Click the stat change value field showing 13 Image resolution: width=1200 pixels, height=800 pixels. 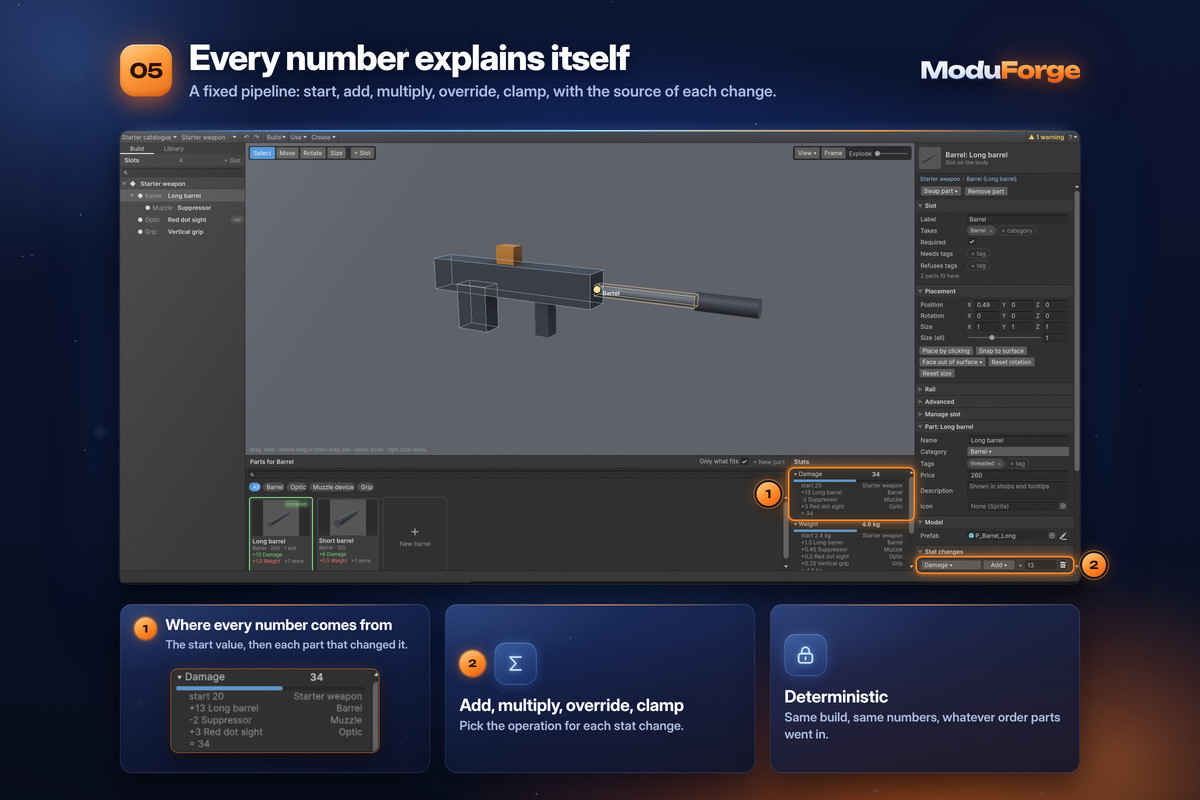[1039, 565]
